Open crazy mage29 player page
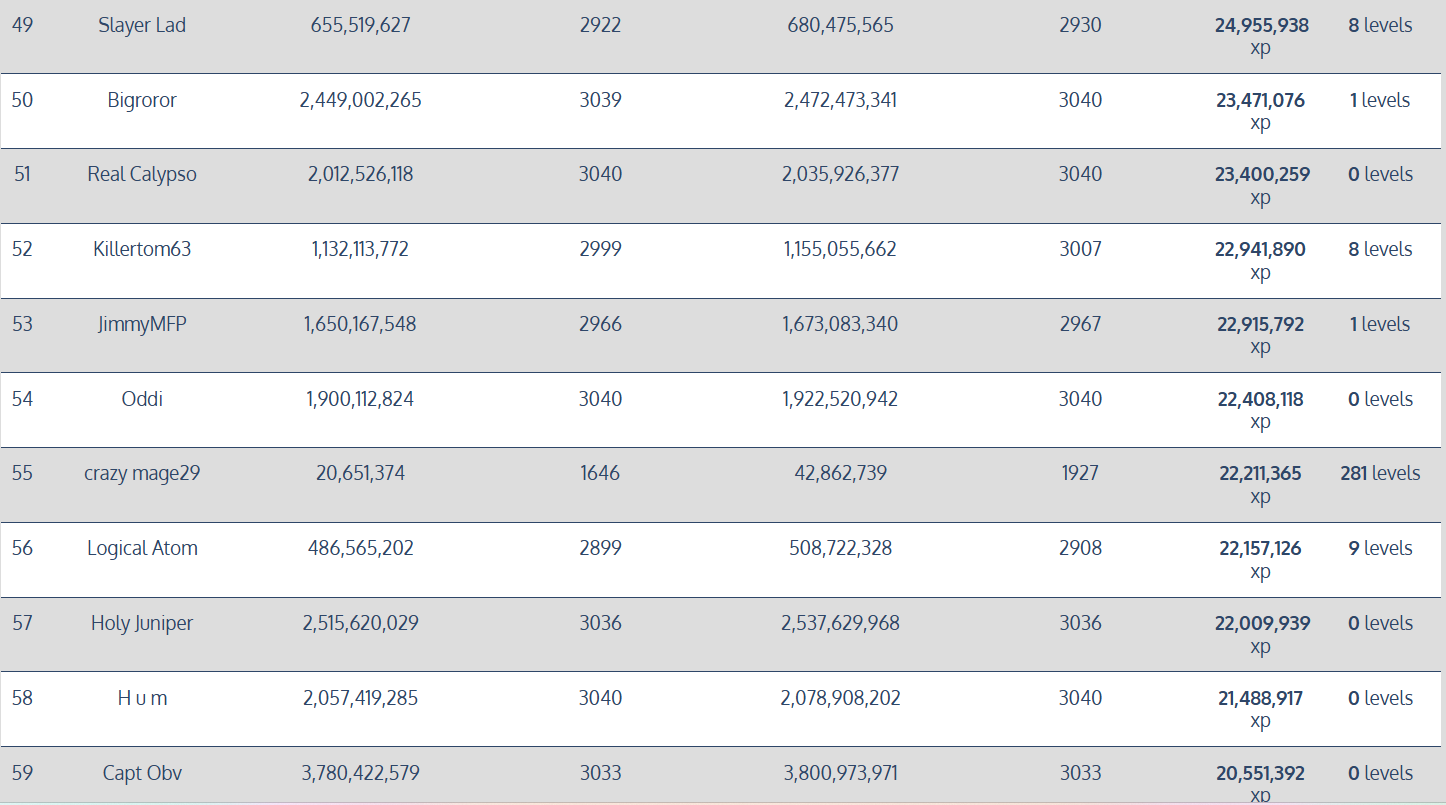 (x=142, y=473)
